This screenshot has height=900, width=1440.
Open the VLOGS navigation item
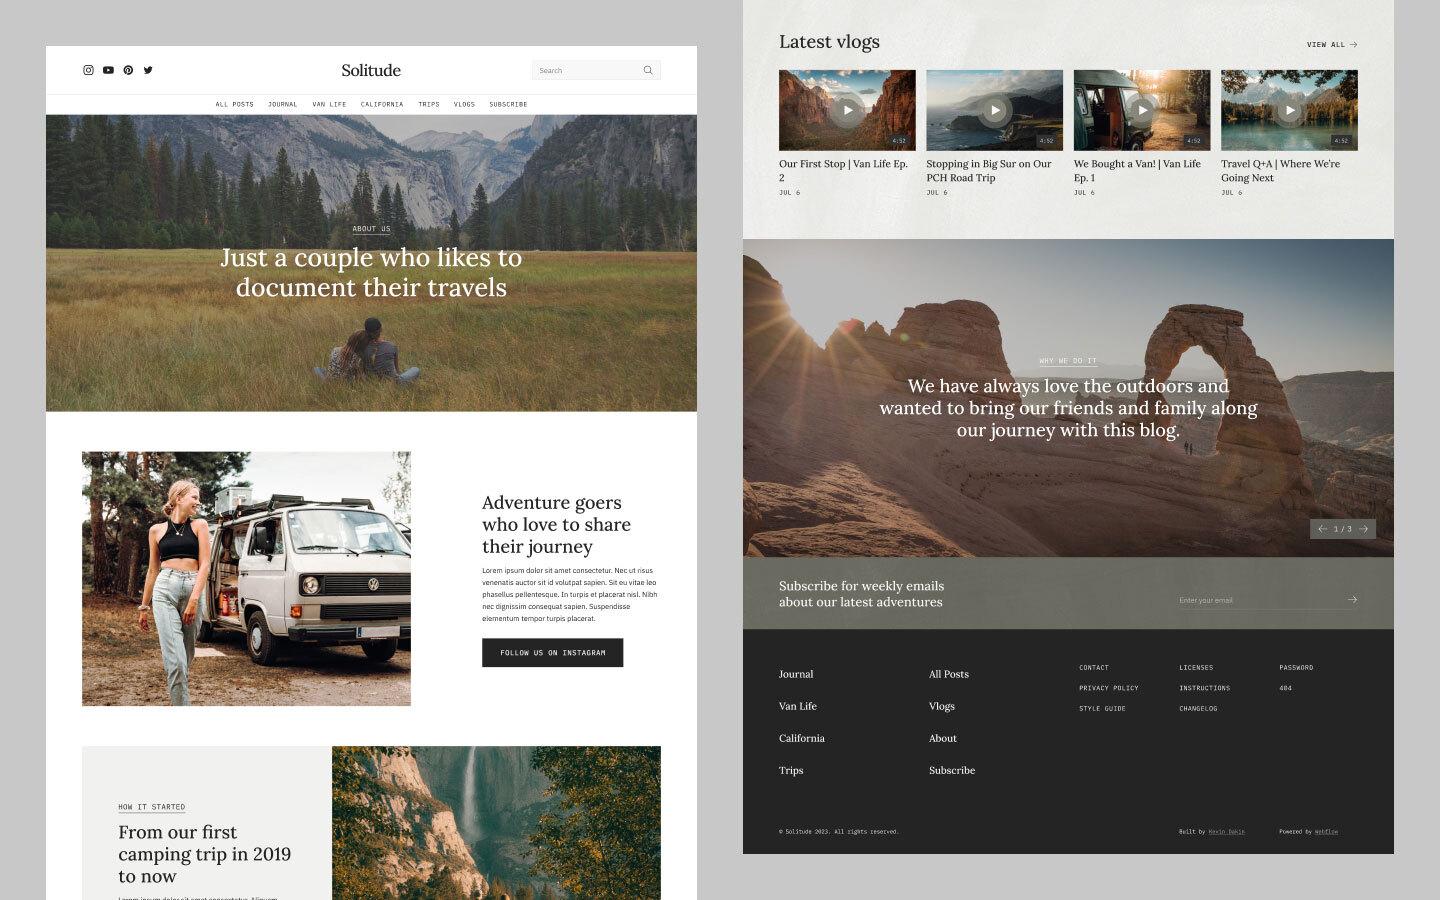[x=464, y=104]
